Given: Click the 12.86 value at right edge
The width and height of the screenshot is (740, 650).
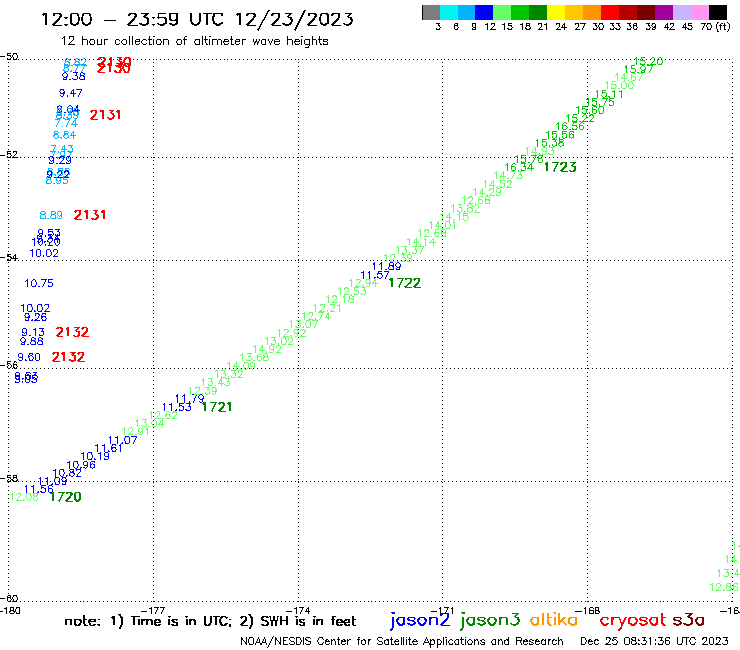Looking at the screenshot, I should click(724, 587).
